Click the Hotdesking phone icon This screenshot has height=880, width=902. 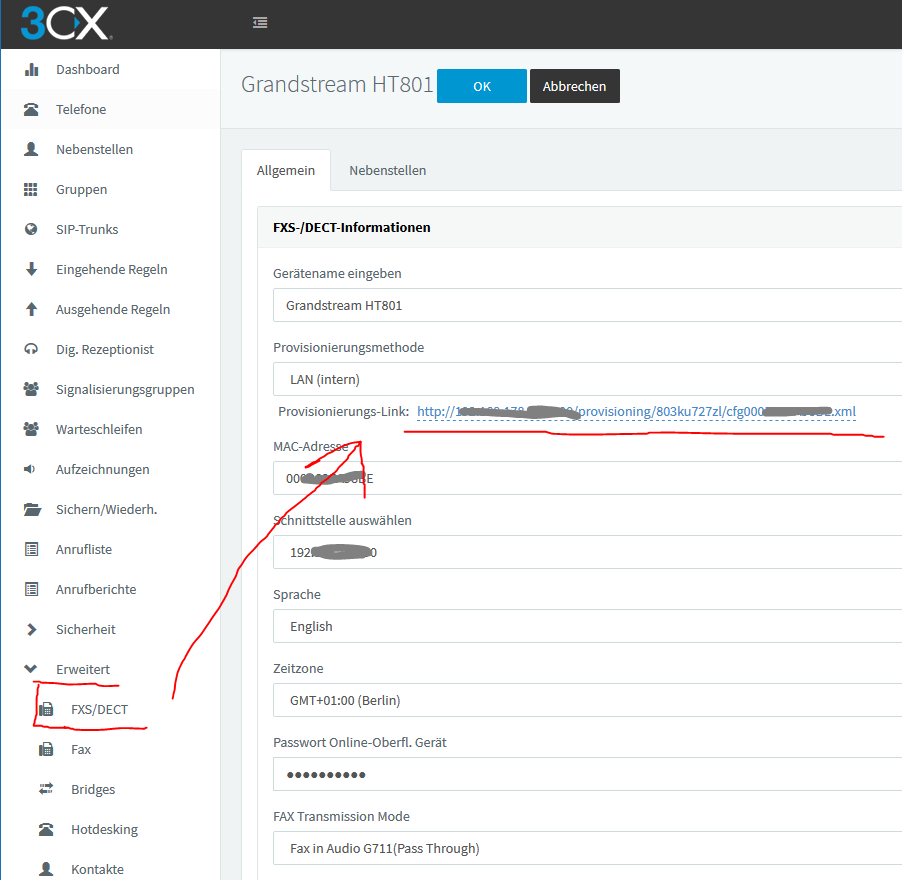coord(46,829)
